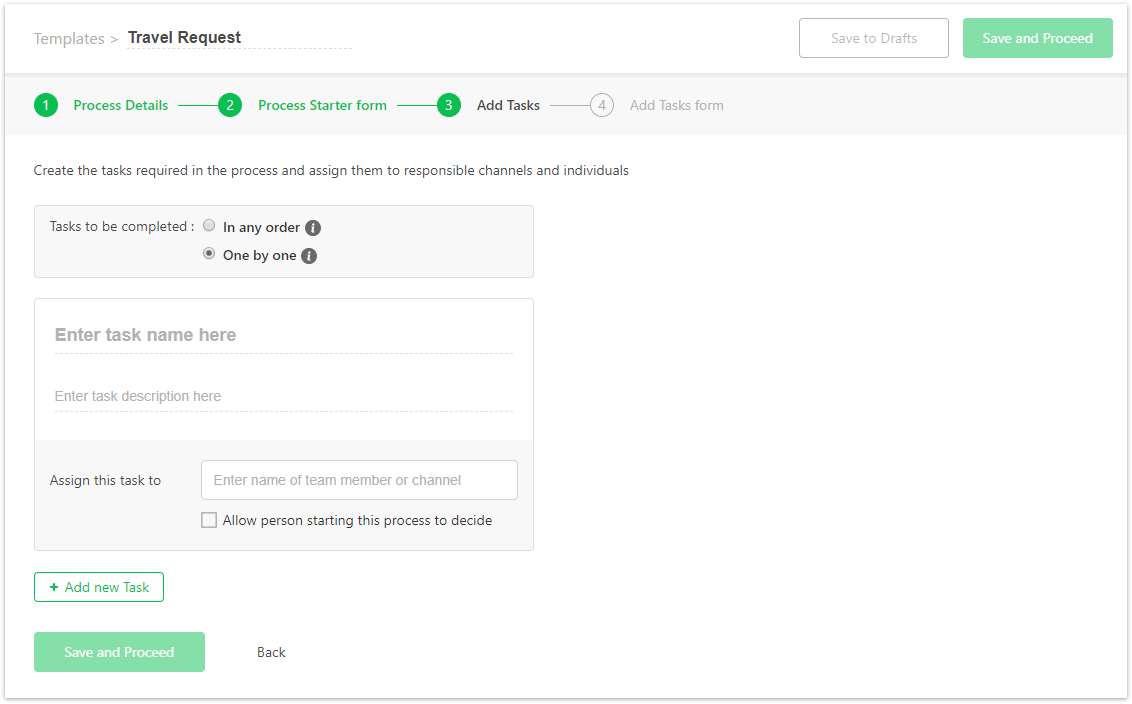Select the One by one radio button
Screen dimensions: 1132x704
[209, 253]
